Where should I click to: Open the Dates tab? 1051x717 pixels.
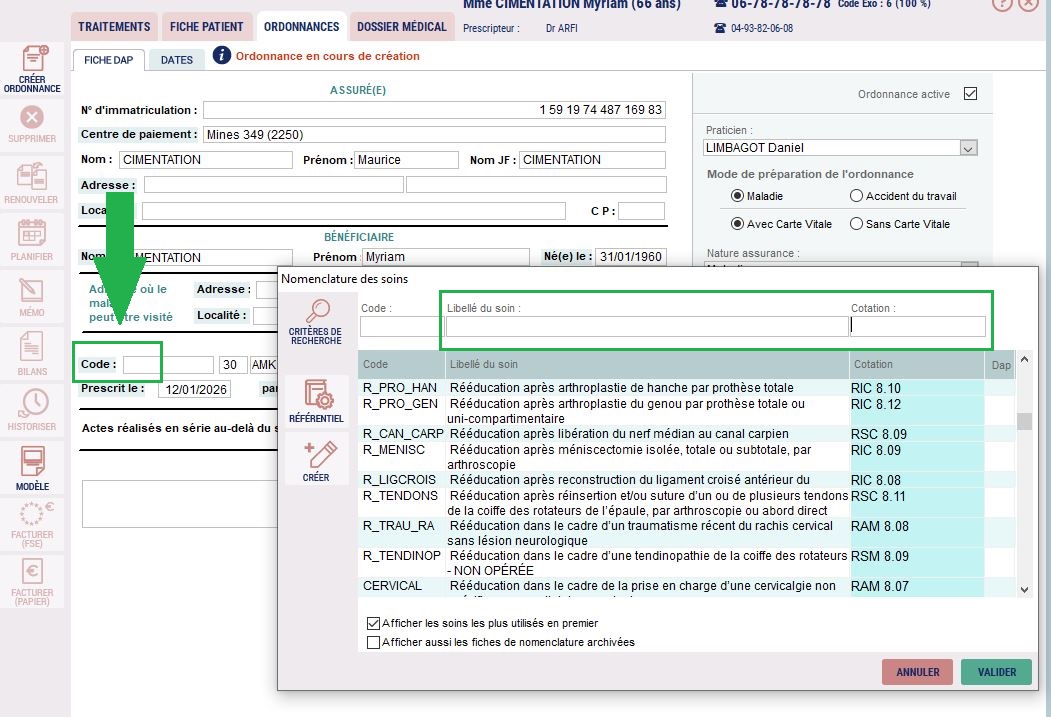coord(177,60)
